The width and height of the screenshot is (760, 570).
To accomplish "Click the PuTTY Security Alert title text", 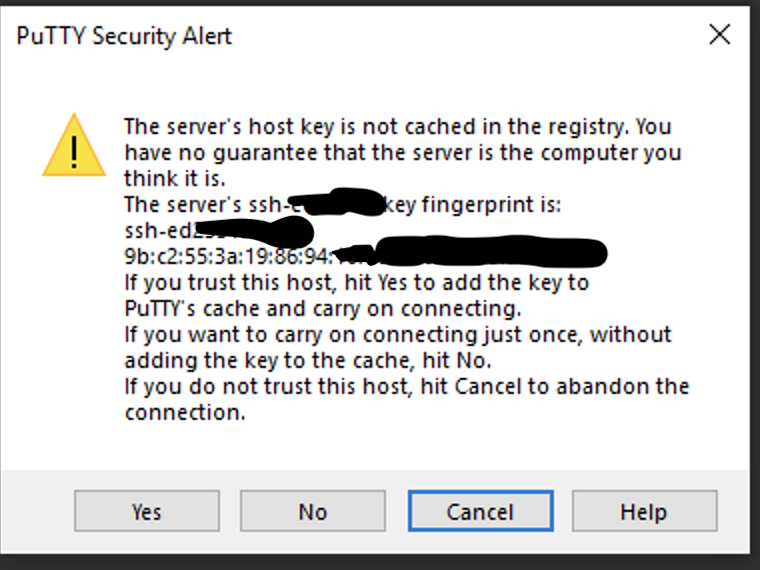I will point(124,37).
